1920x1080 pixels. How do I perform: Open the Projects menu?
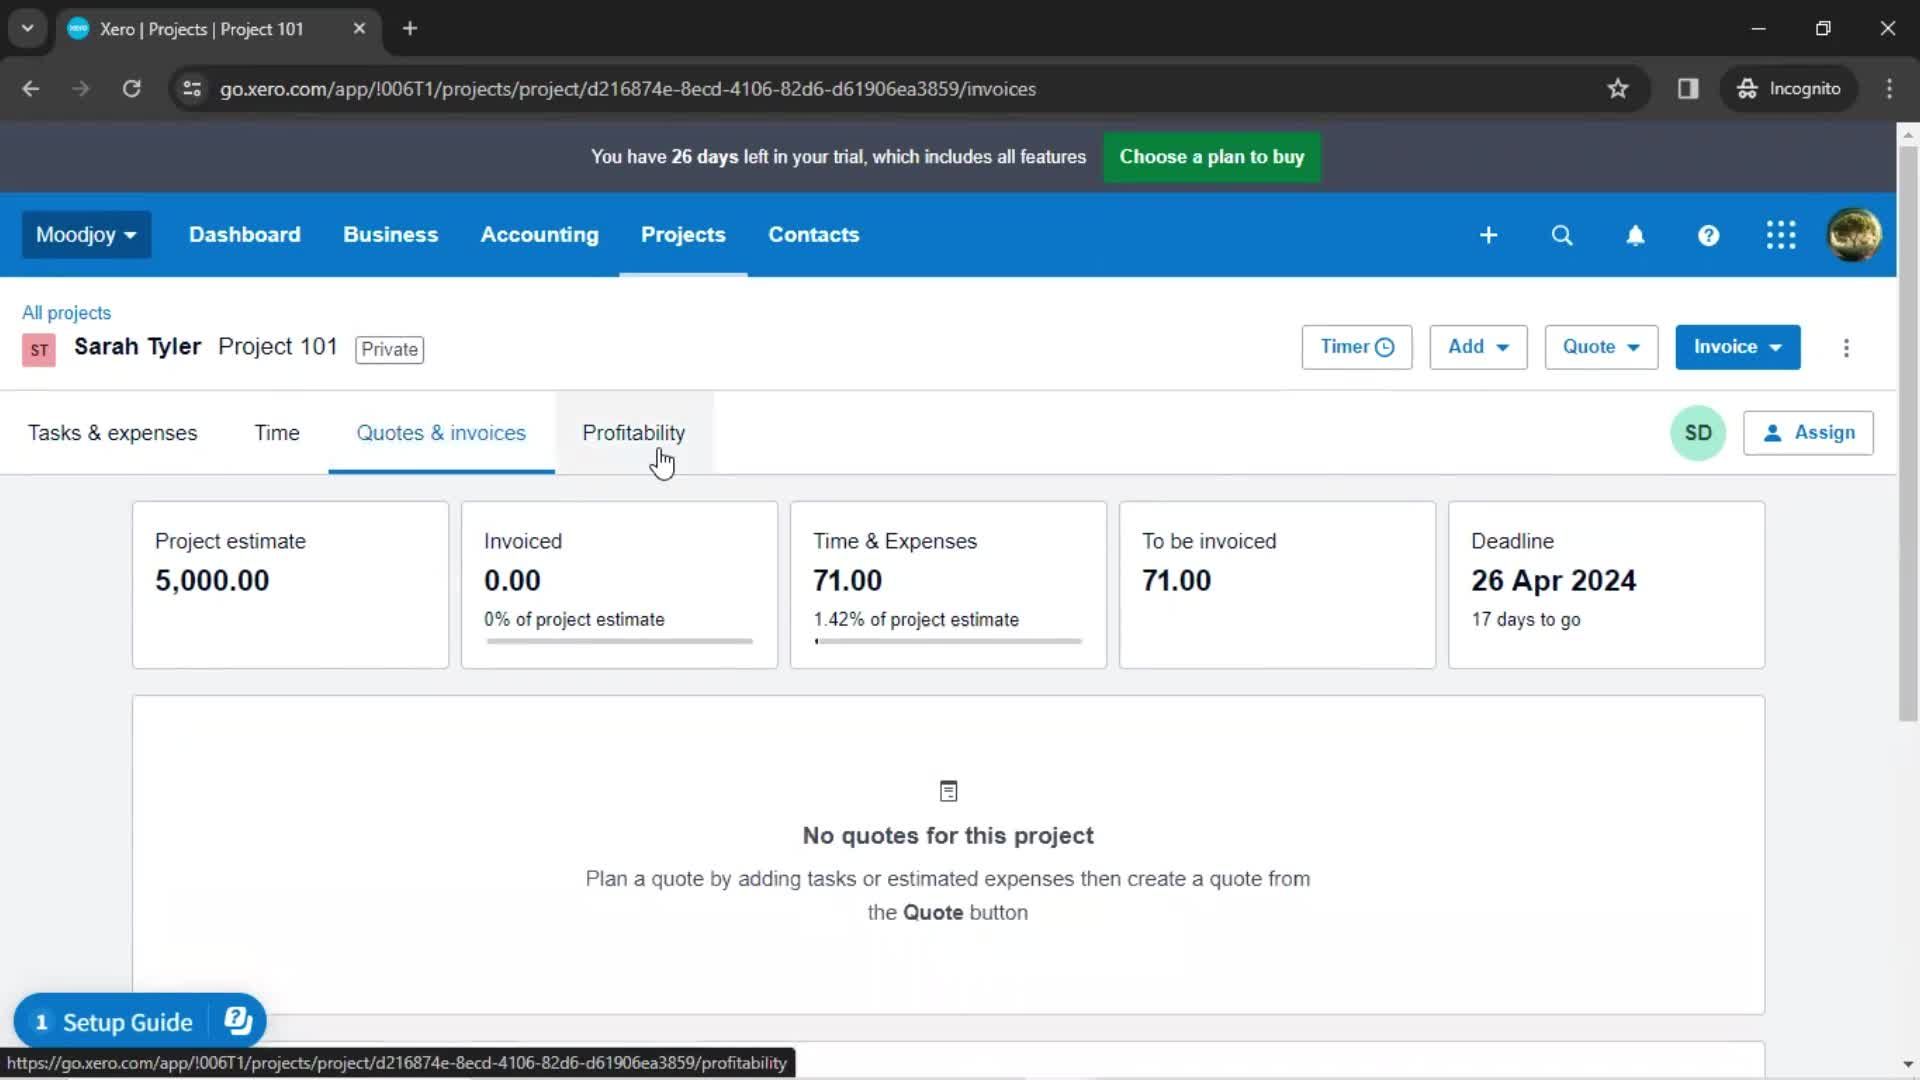click(x=683, y=235)
